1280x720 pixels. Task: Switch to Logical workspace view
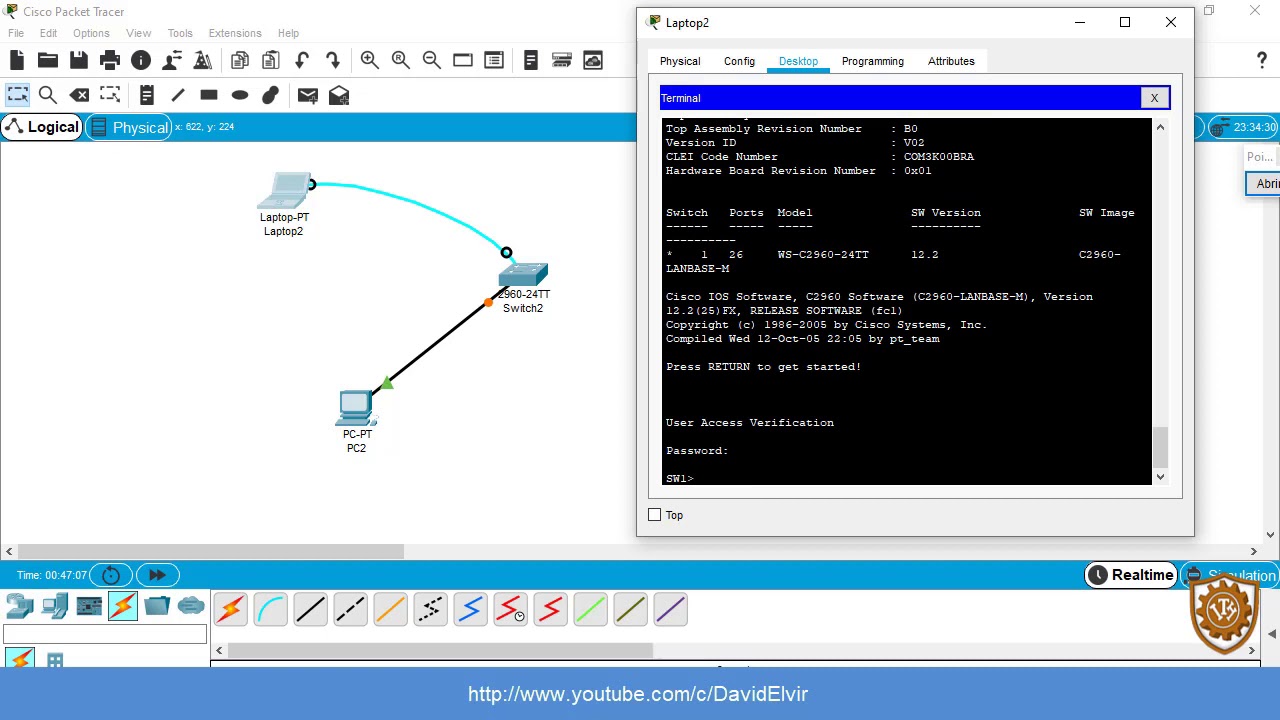(x=42, y=127)
